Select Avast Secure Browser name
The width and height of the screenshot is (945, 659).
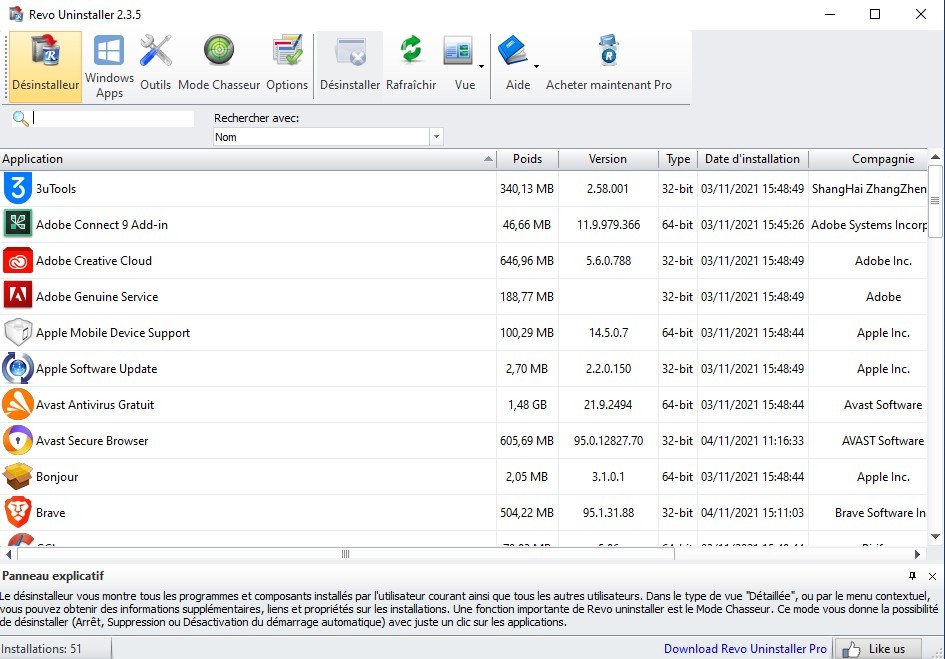92,441
